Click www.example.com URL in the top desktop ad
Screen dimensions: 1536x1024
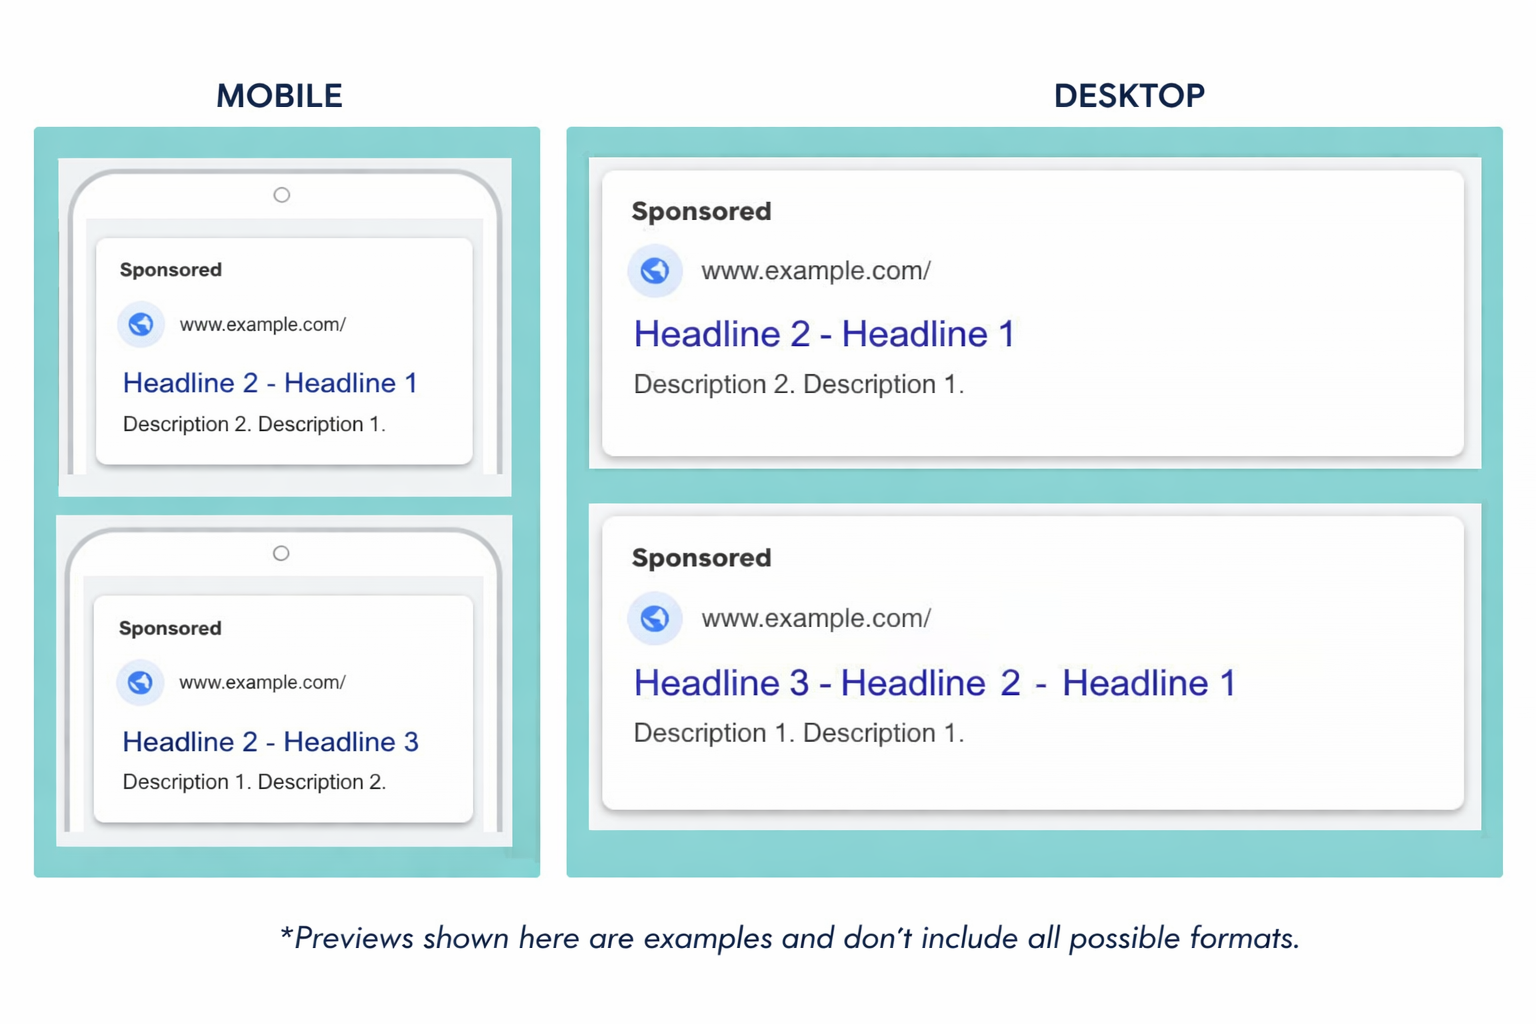click(x=816, y=271)
